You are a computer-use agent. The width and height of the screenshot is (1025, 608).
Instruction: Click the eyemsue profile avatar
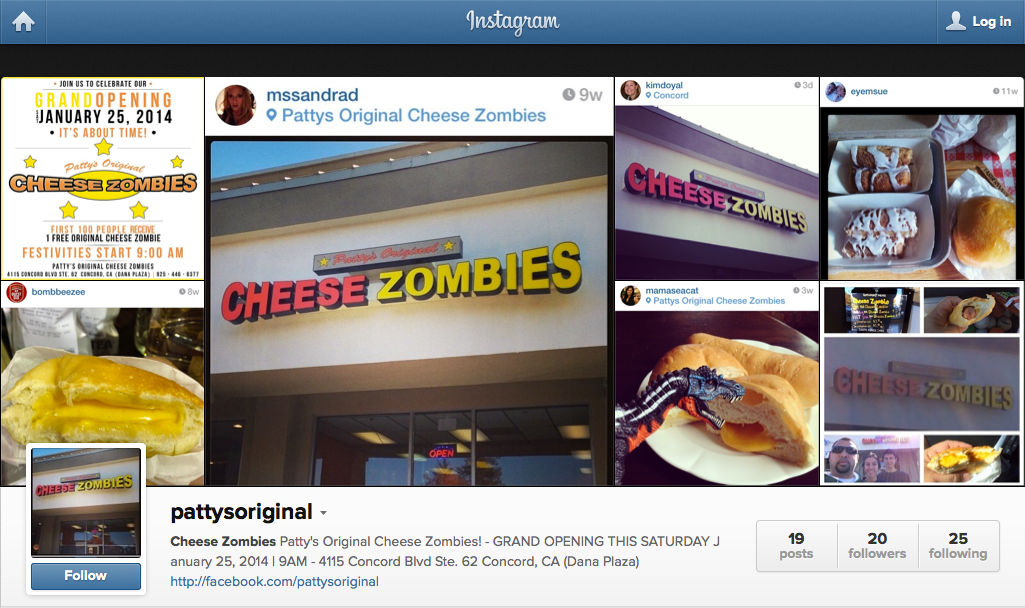tap(835, 92)
